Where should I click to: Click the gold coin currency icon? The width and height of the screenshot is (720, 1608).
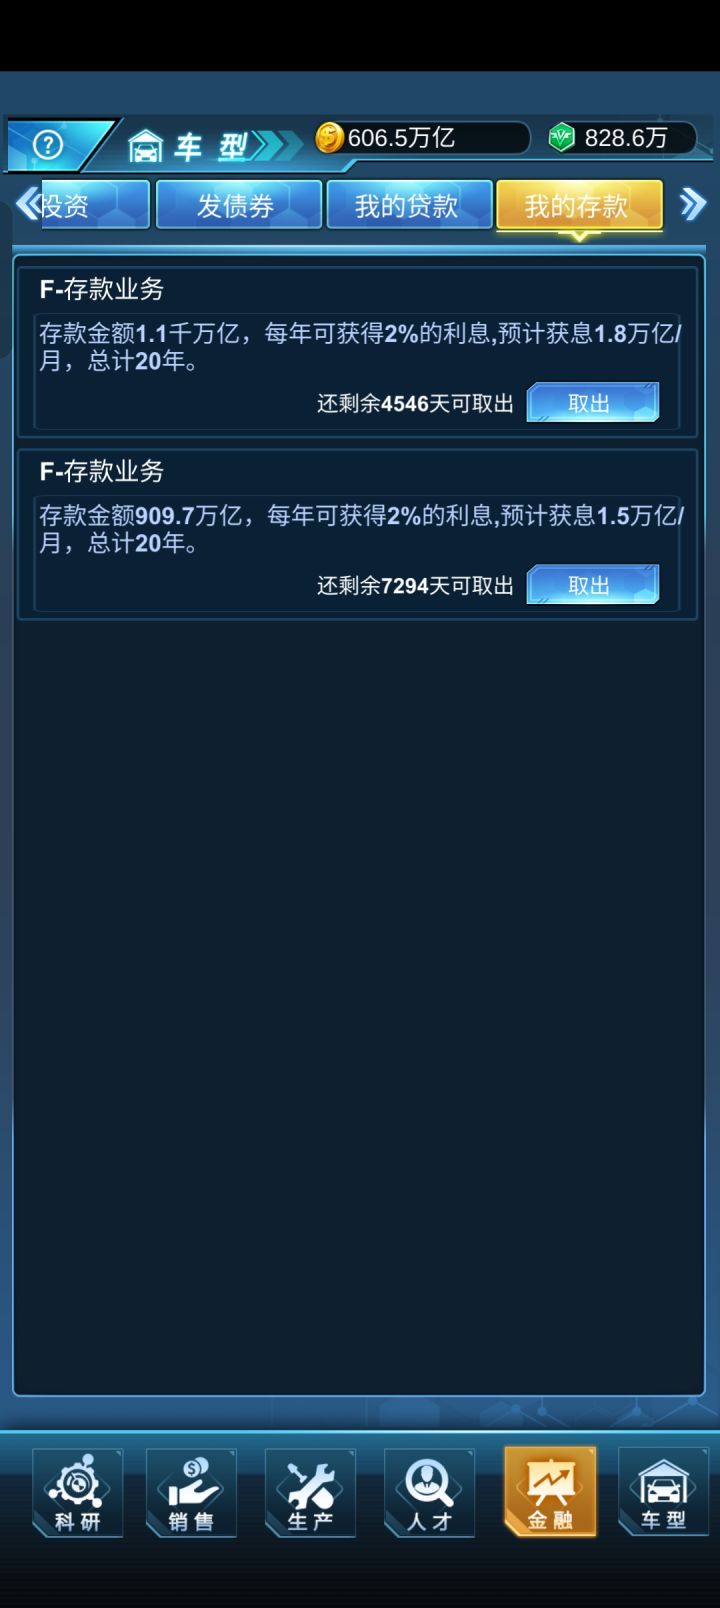coord(329,138)
